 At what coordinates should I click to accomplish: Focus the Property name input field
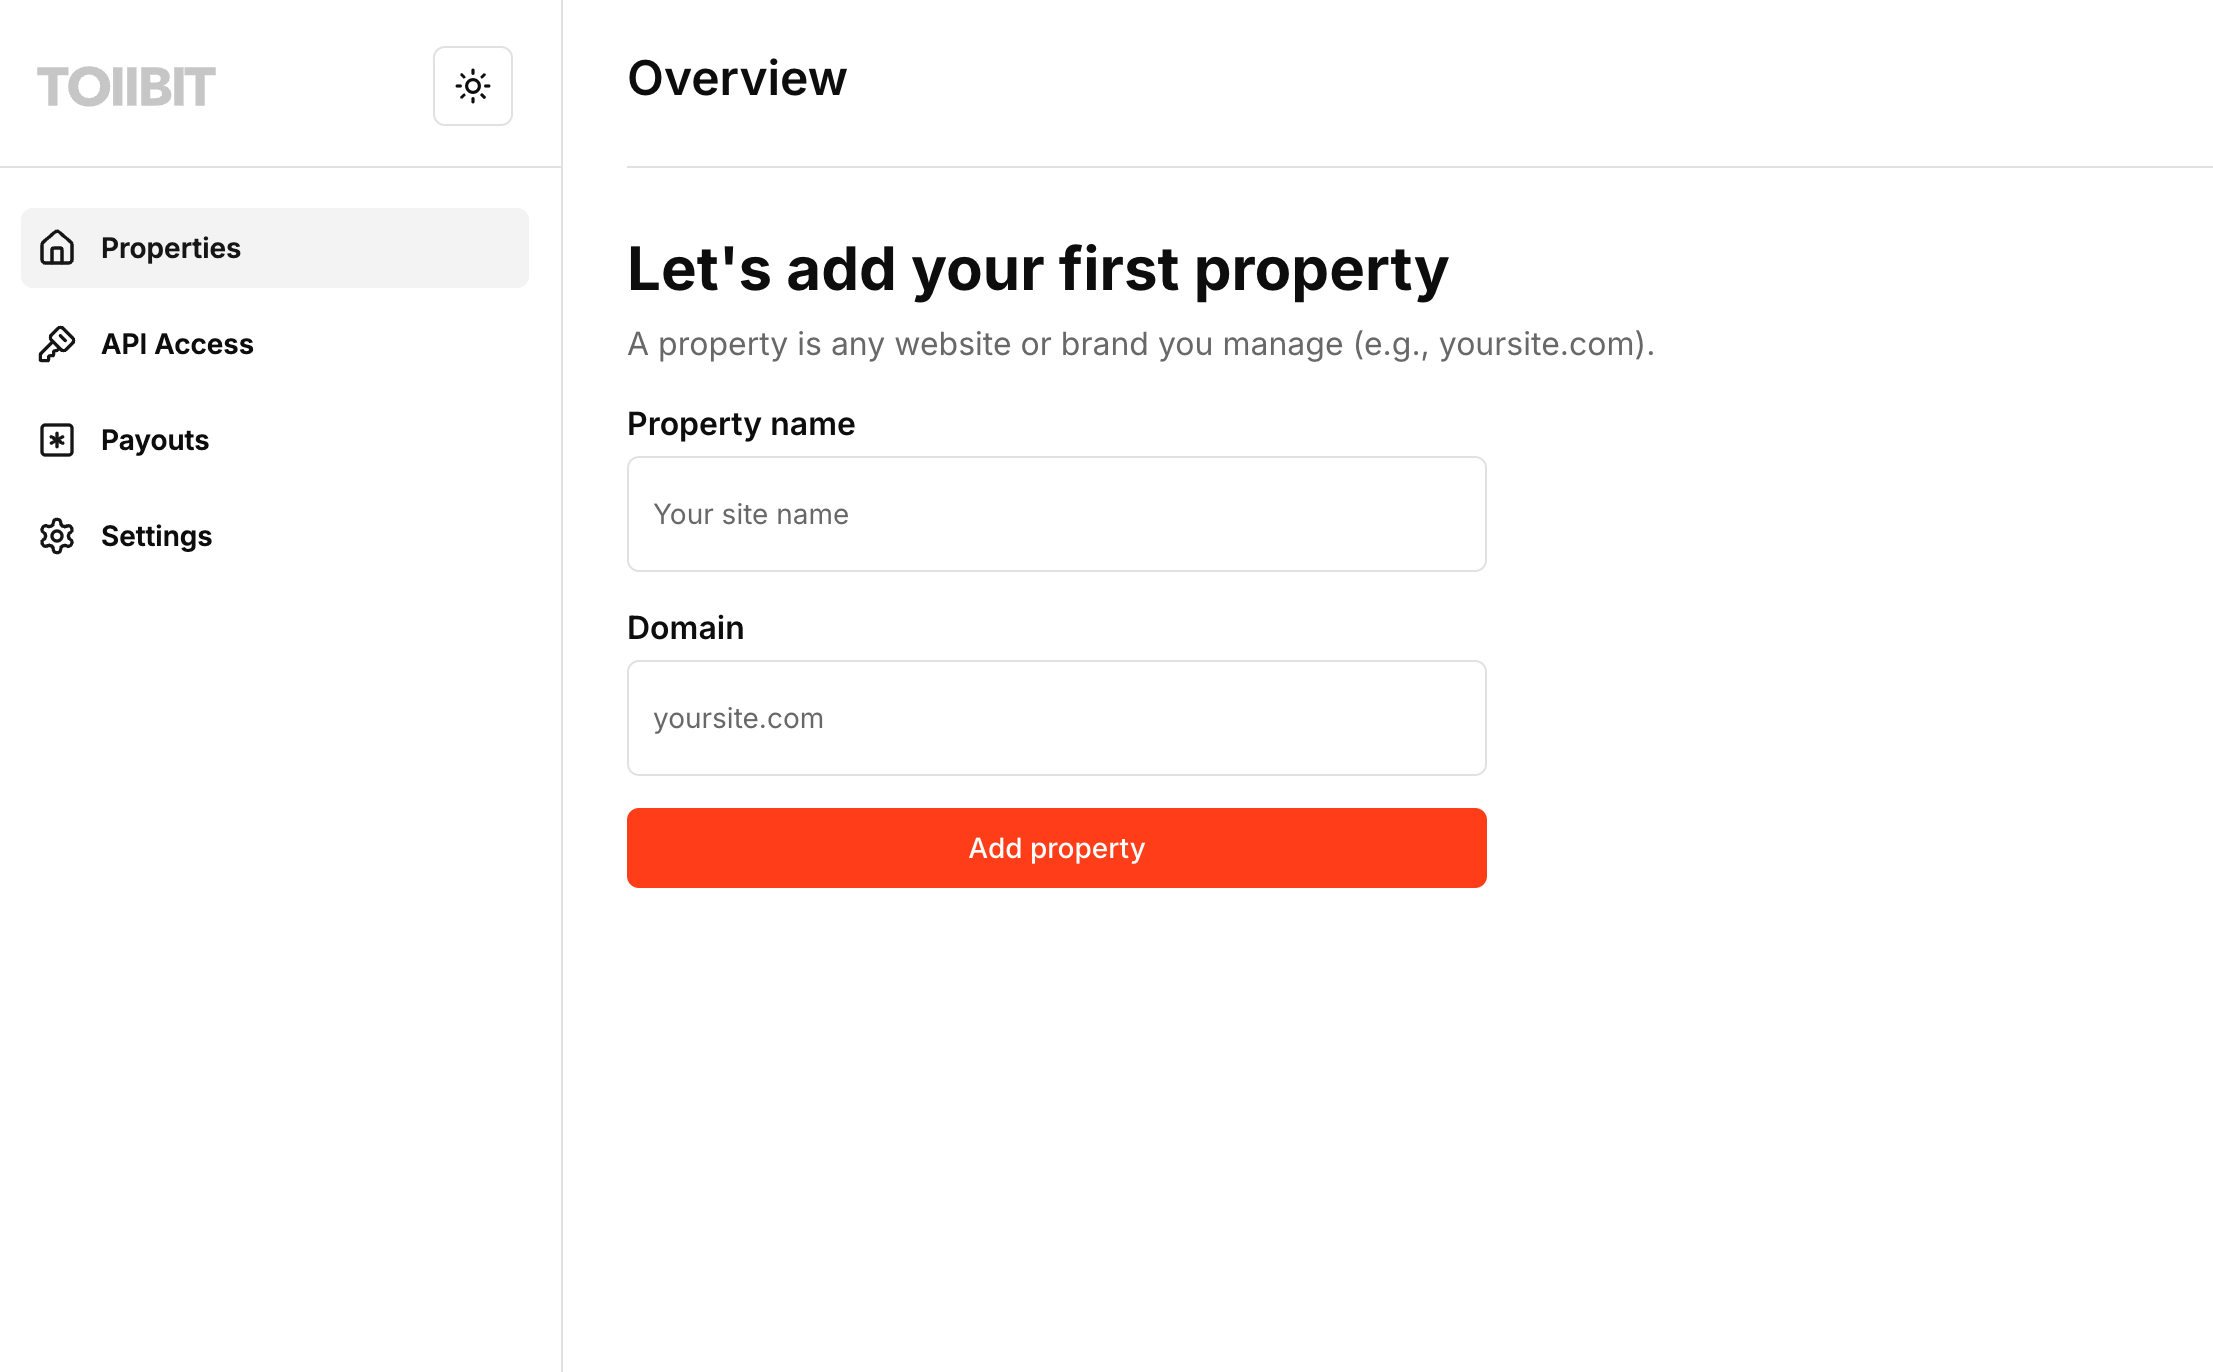[x=1057, y=514]
